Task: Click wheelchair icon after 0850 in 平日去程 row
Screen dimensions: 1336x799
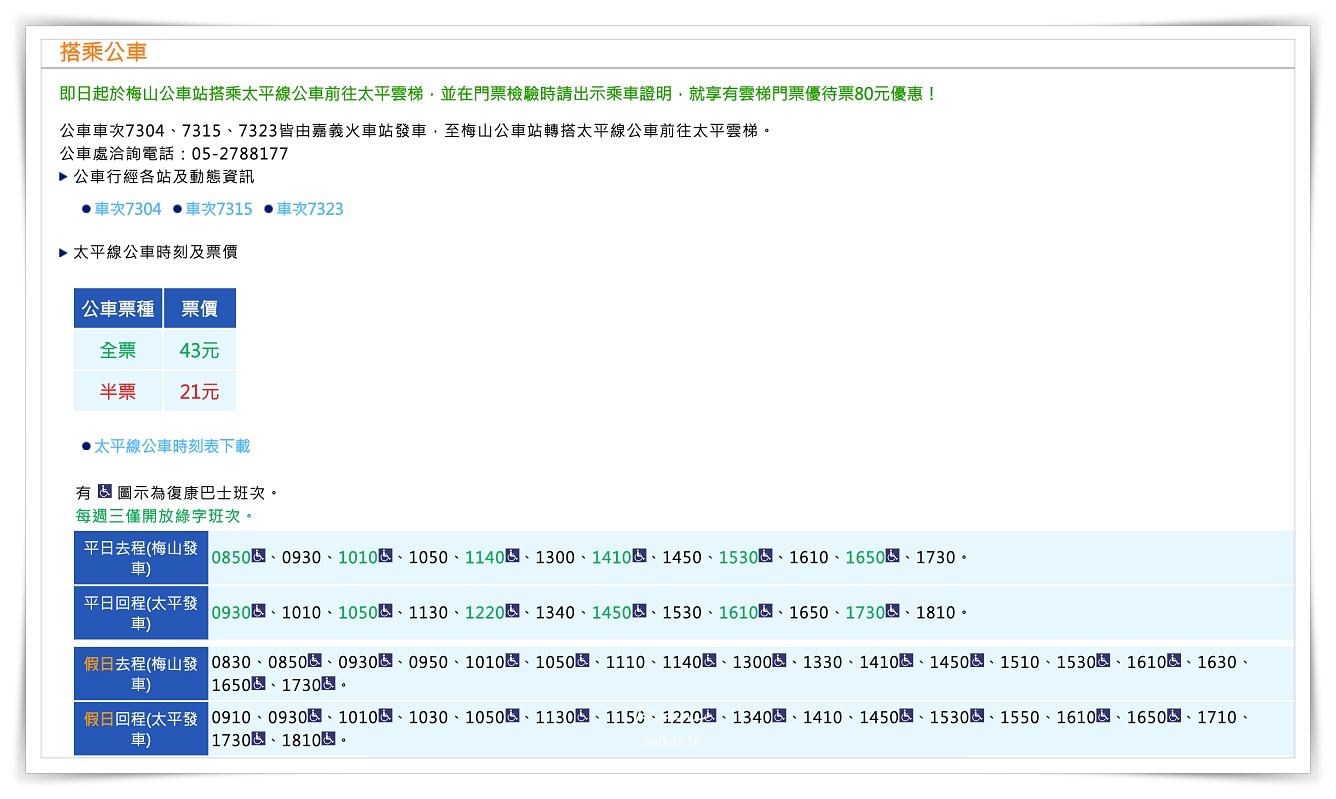Action: (x=258, y=556)
